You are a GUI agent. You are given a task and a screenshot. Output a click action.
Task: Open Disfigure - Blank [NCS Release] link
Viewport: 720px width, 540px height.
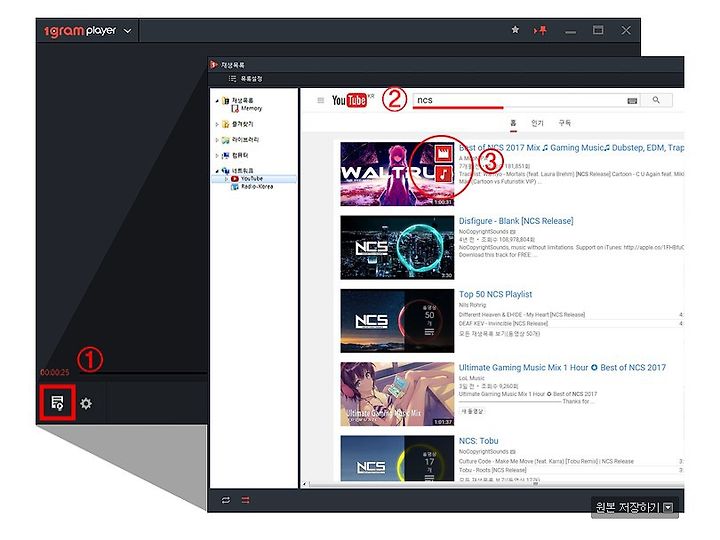[x=516, y=221]
